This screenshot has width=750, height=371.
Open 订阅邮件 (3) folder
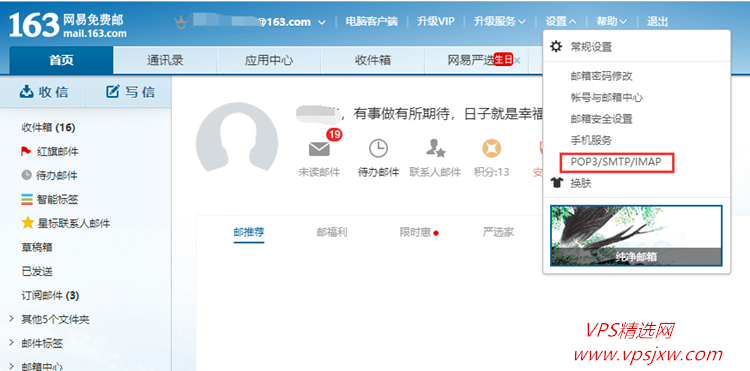point(50,295)
